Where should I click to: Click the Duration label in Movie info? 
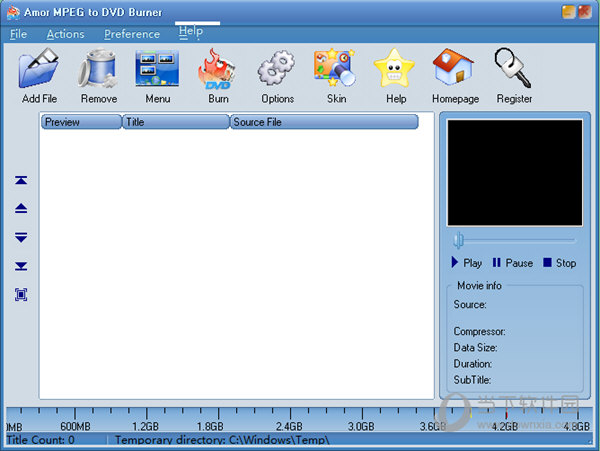[x=473, y=363]
